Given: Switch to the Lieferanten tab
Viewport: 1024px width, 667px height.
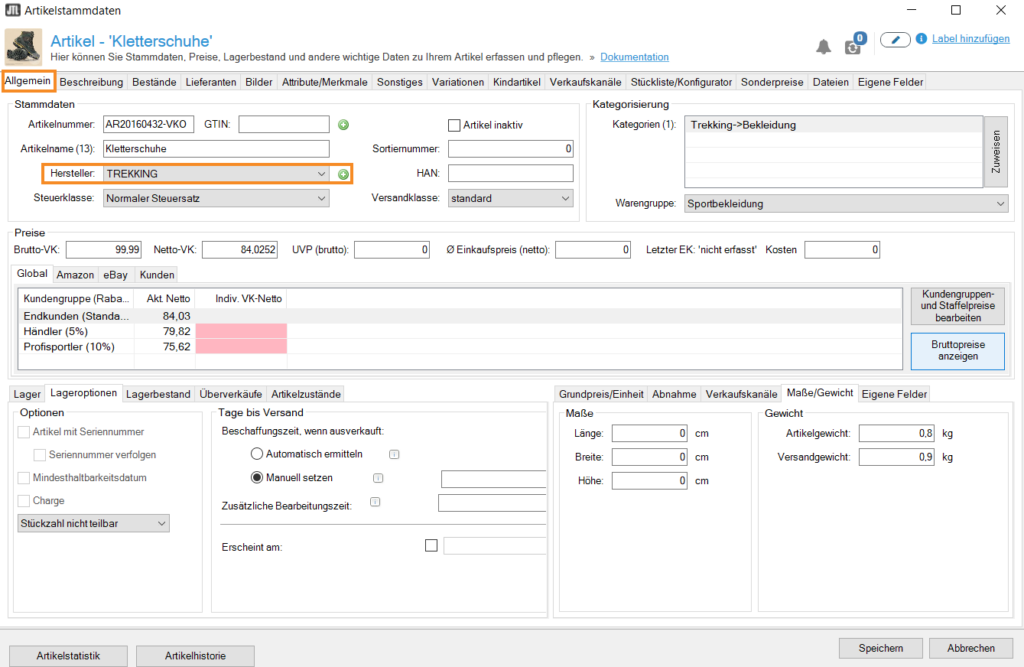Looking at the screenshot, I should click(x=184, y=82).
